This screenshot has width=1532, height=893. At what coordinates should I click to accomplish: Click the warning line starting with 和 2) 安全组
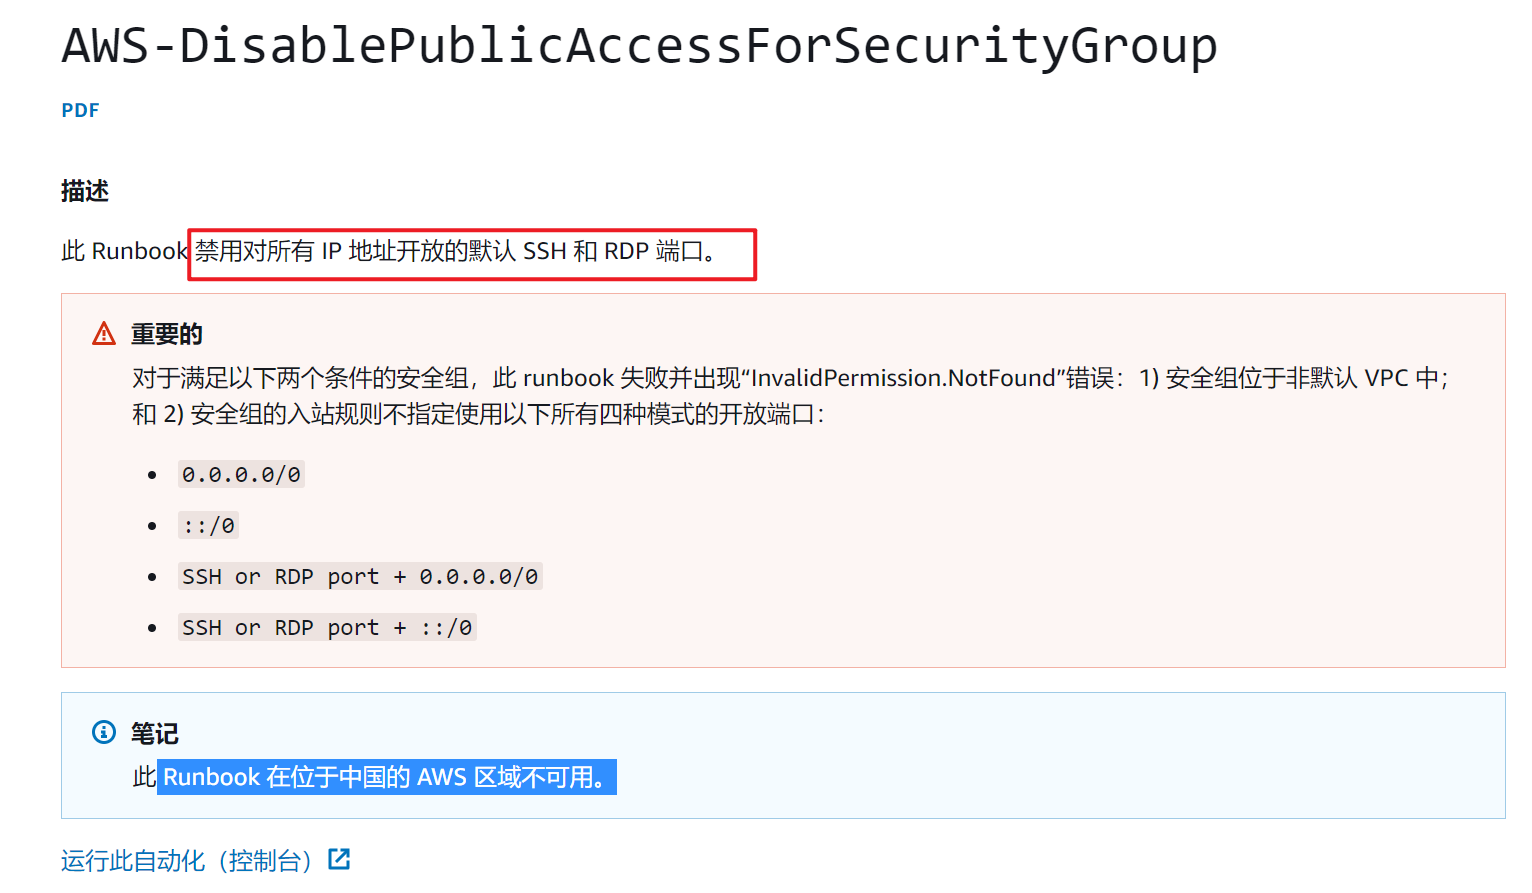478,414
